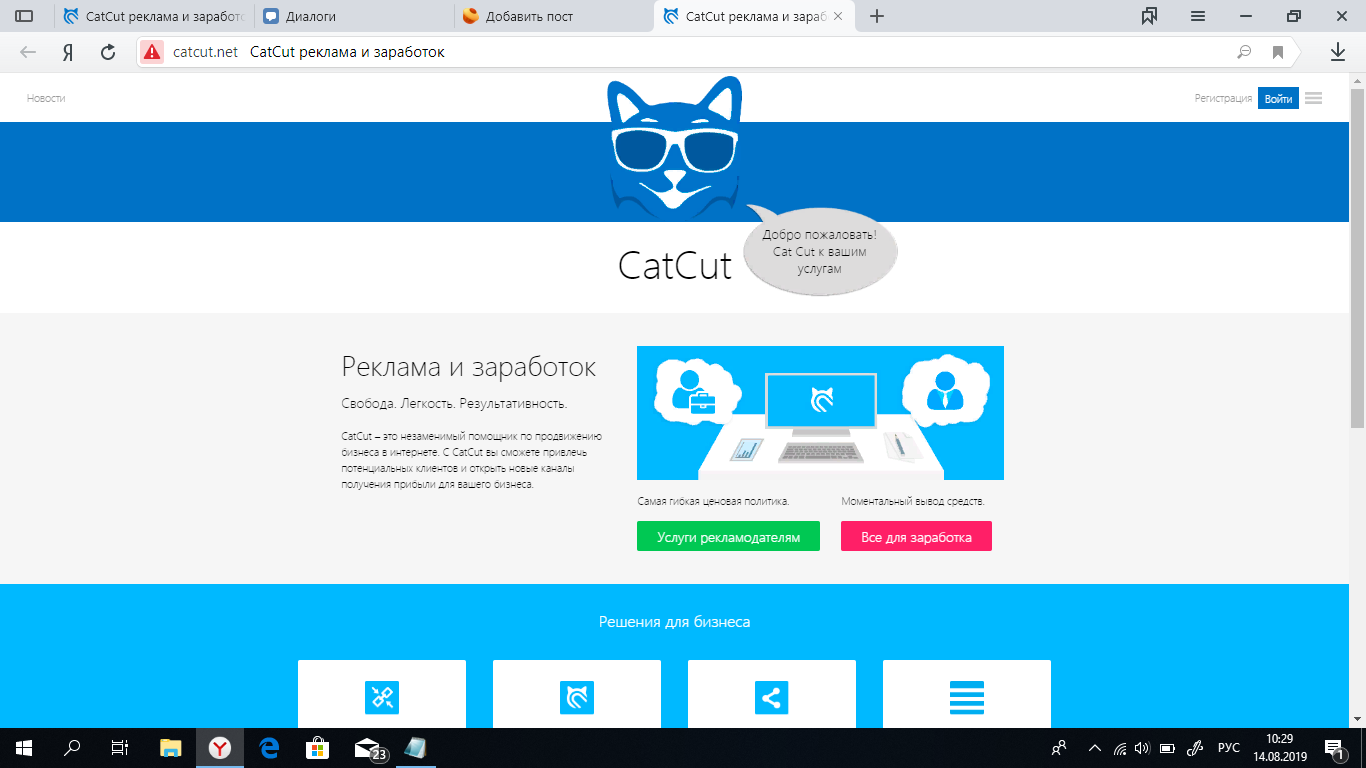The height and width of the screenshot is (768, 1366).
Task: Toggle the browser sidebar panel icon
Action: coord(24,16)
